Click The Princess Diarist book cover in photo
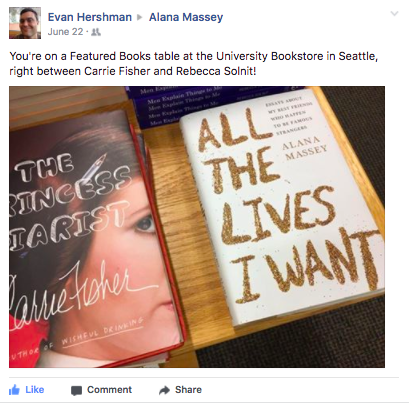 [x=95, y=238]
